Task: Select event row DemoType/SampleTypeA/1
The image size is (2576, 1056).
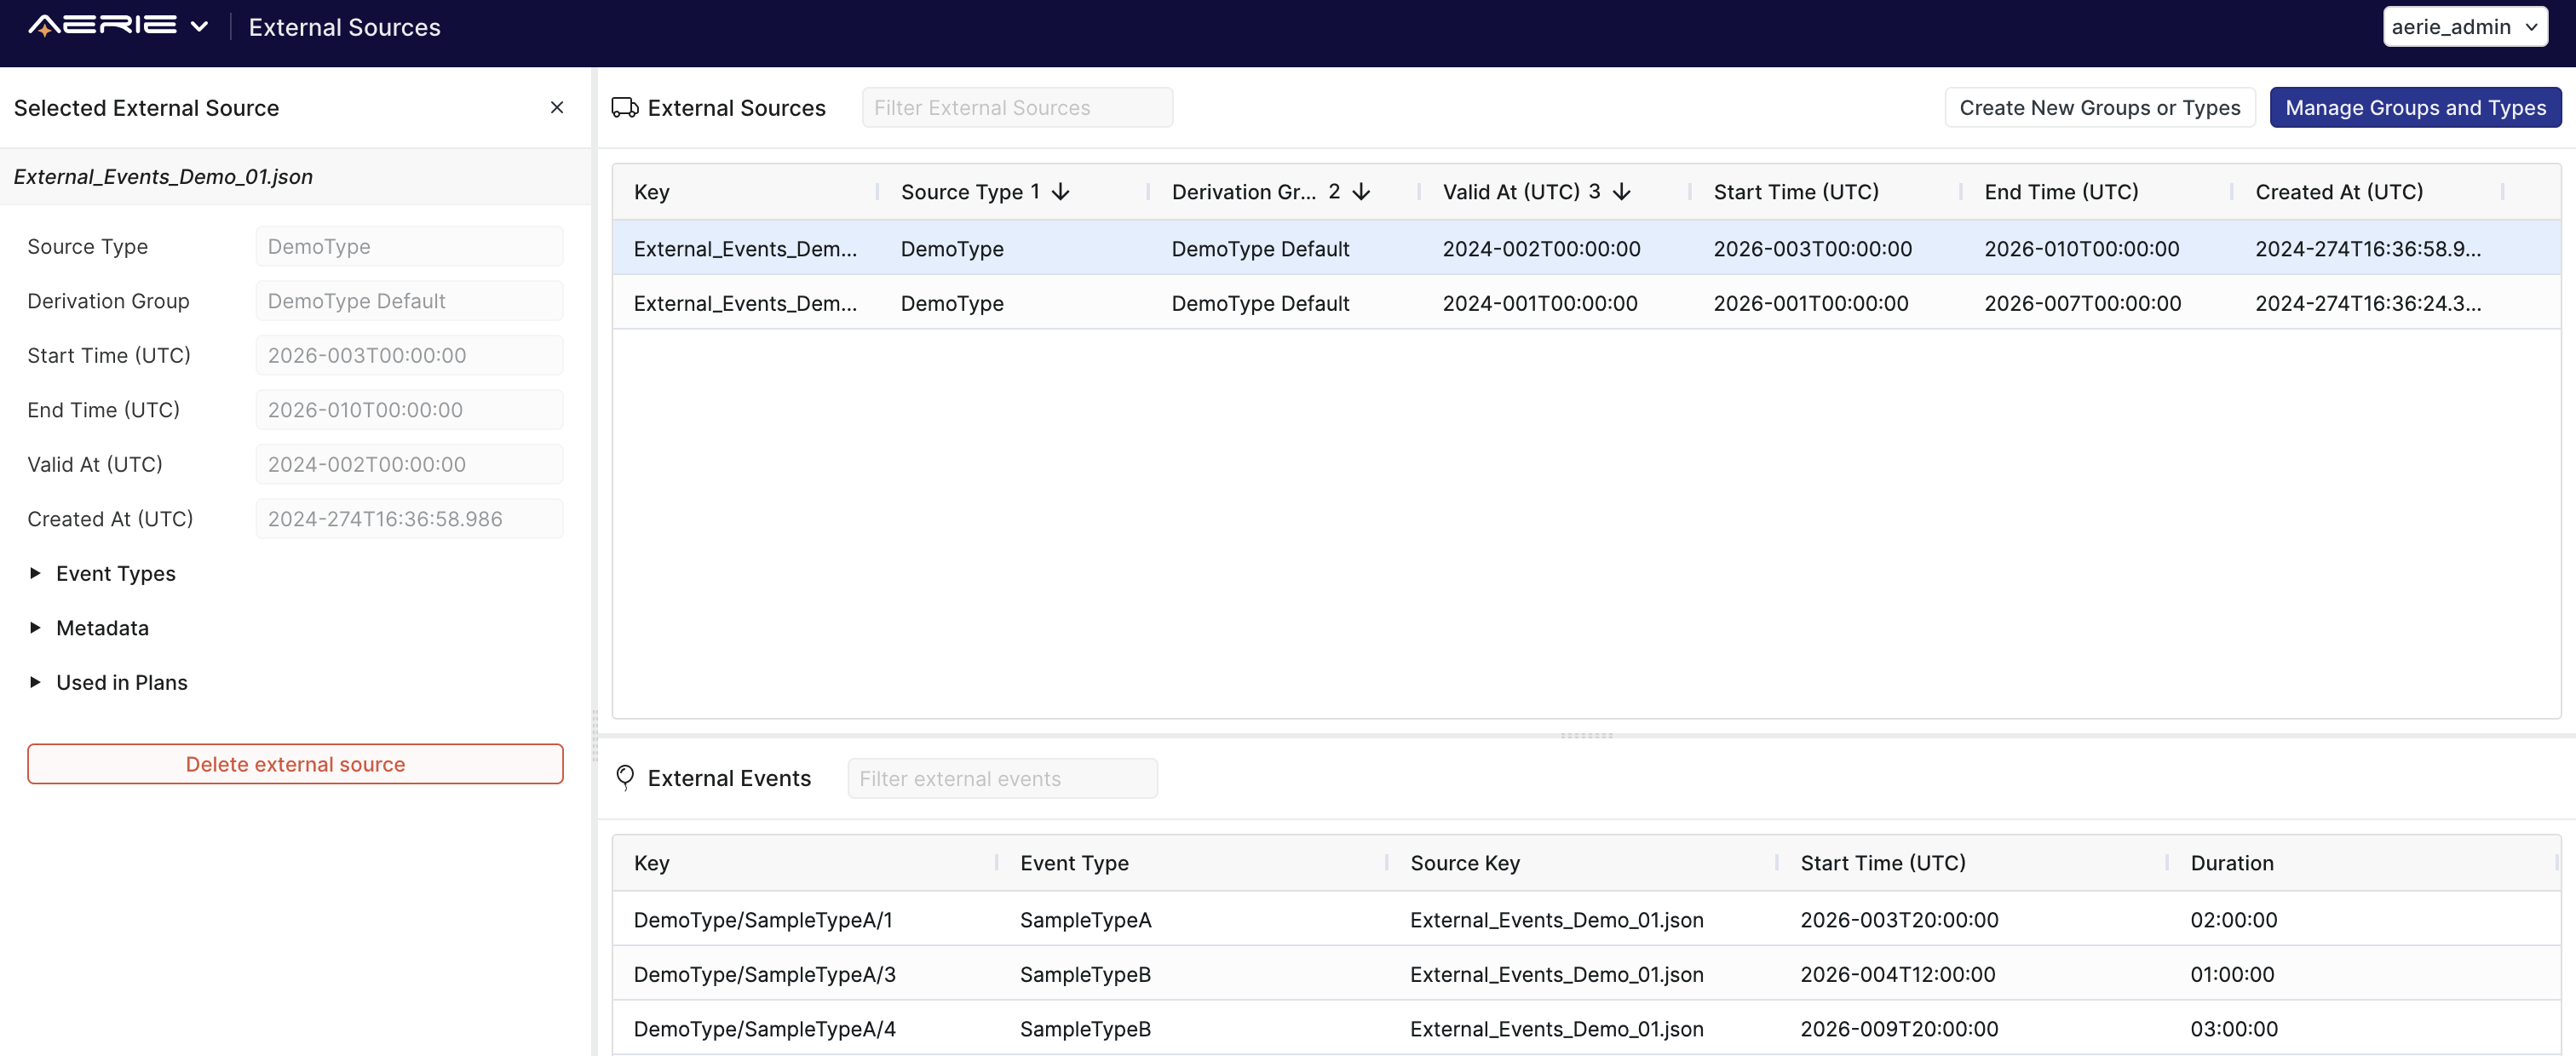Action: click(x=1586, y=919)
